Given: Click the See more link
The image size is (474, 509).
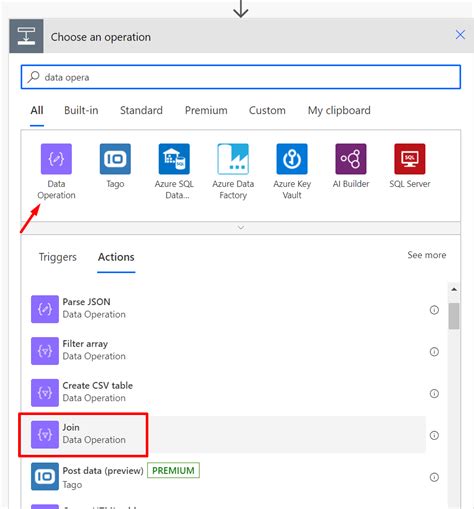Looking at the screenshot, I should 427,255.
